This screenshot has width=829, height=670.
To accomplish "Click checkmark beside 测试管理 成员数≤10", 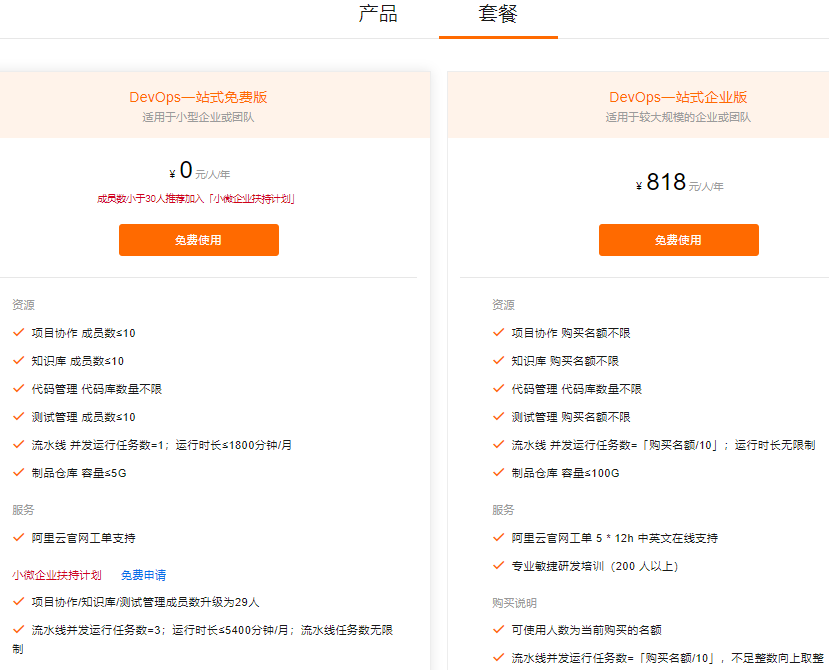I will (19, 417).
